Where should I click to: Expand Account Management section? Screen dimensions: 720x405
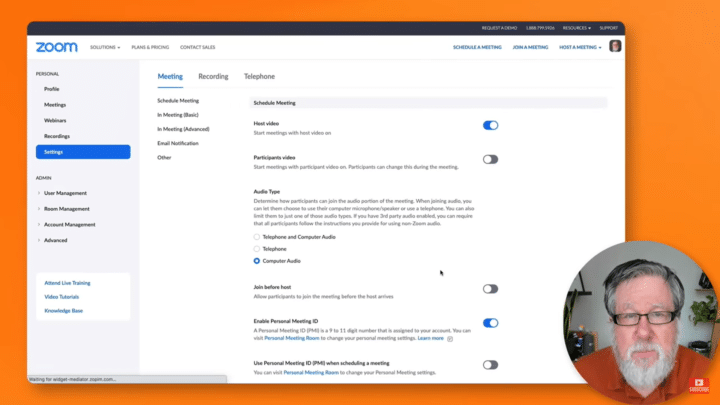69,225
